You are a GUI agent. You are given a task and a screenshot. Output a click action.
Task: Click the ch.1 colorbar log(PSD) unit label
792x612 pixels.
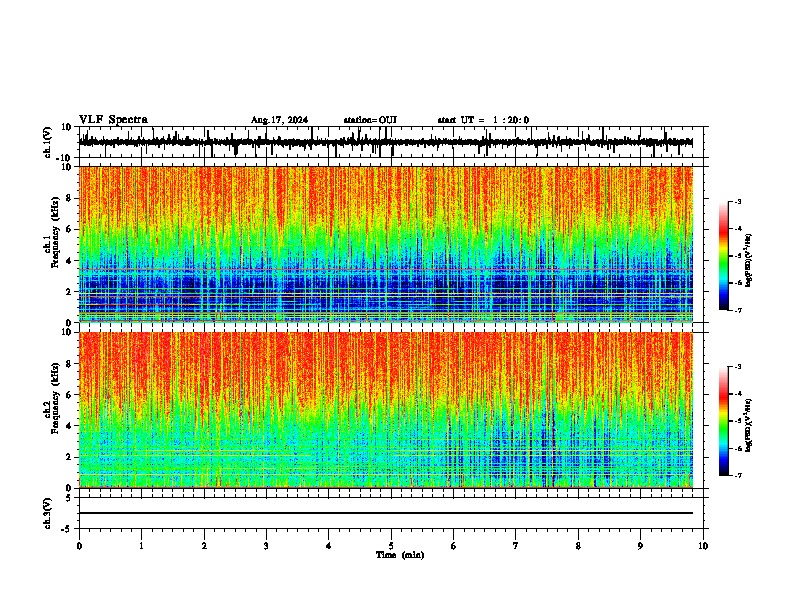[748, 260]
